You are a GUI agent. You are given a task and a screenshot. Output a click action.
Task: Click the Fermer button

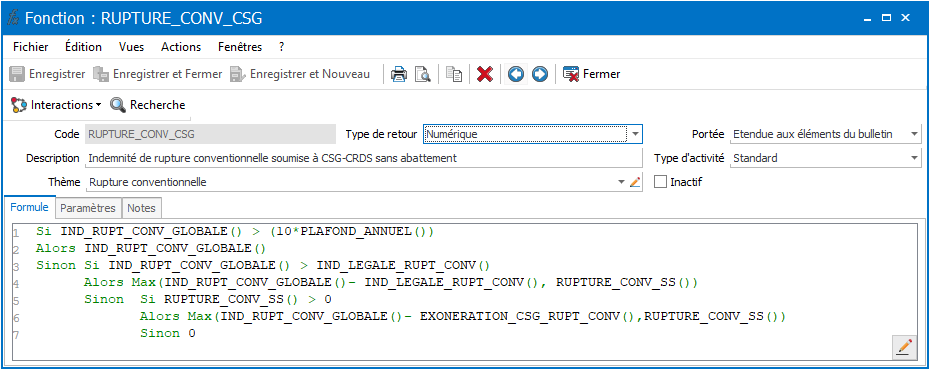[x=591, y=74]
